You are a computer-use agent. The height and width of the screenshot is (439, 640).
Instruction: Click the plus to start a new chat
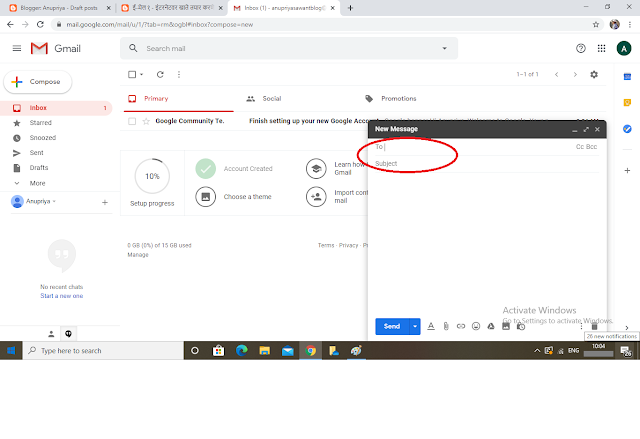pyautogui.click(x=105, y=202)
